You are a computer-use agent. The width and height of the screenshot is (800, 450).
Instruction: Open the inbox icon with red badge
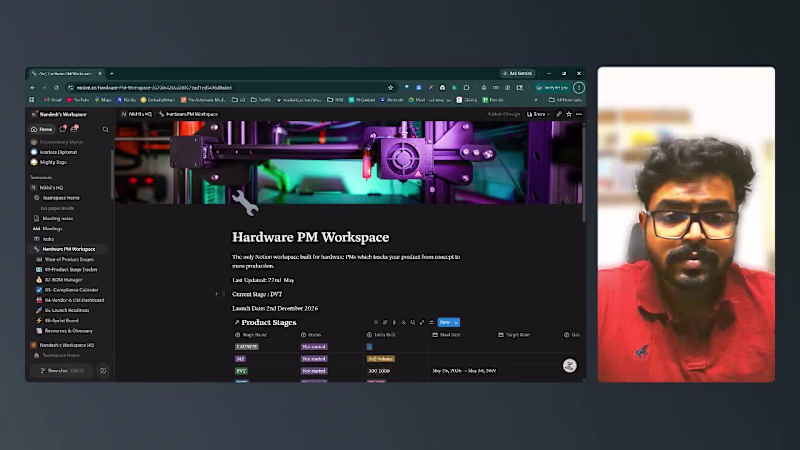click(74, 129)
